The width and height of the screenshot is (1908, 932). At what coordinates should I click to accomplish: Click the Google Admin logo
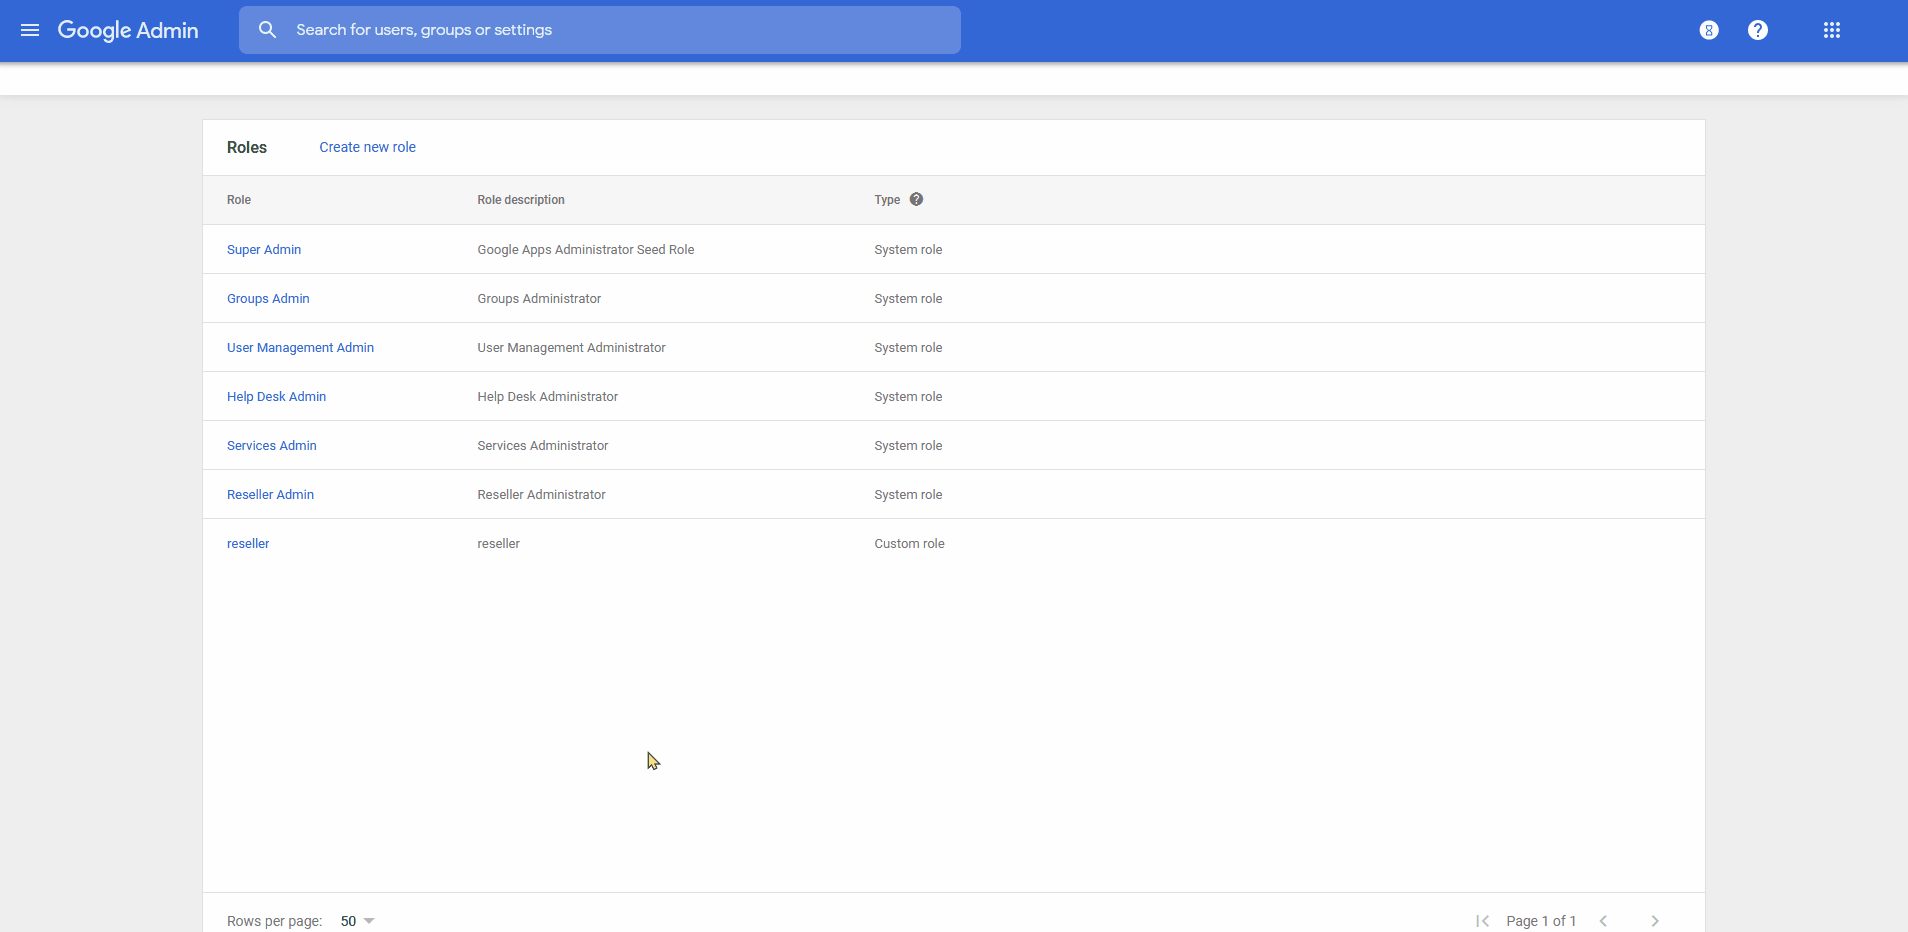click(x=128, y=30)
